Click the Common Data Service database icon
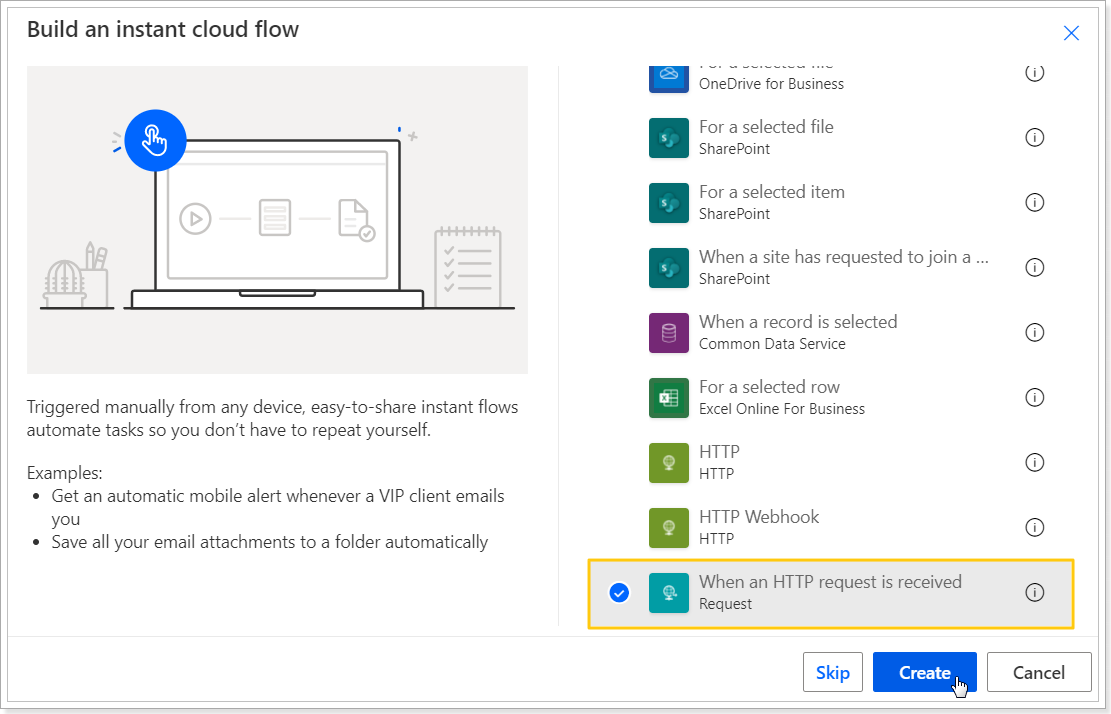The width and height of the screenshot is (1111, 714). coord(669,333)
